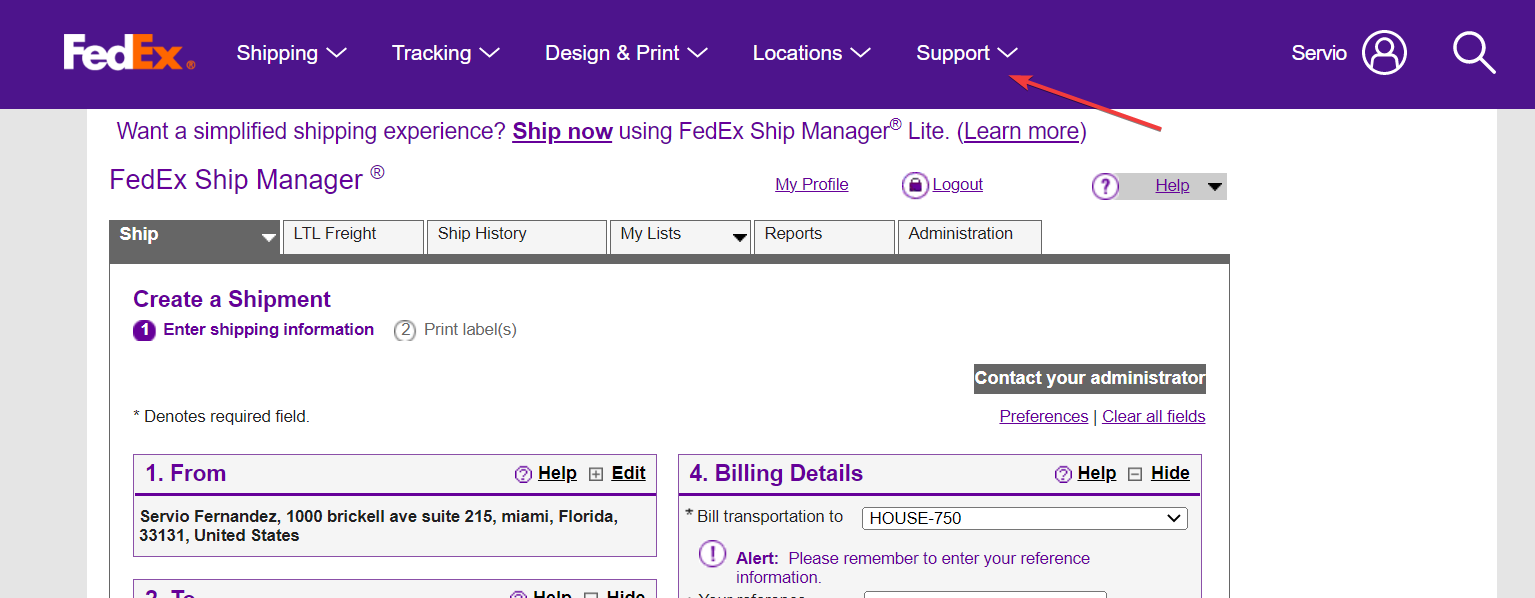Click Hide in Billing Details section
Screen dimensions: 1535x598
click(1170, 474)
